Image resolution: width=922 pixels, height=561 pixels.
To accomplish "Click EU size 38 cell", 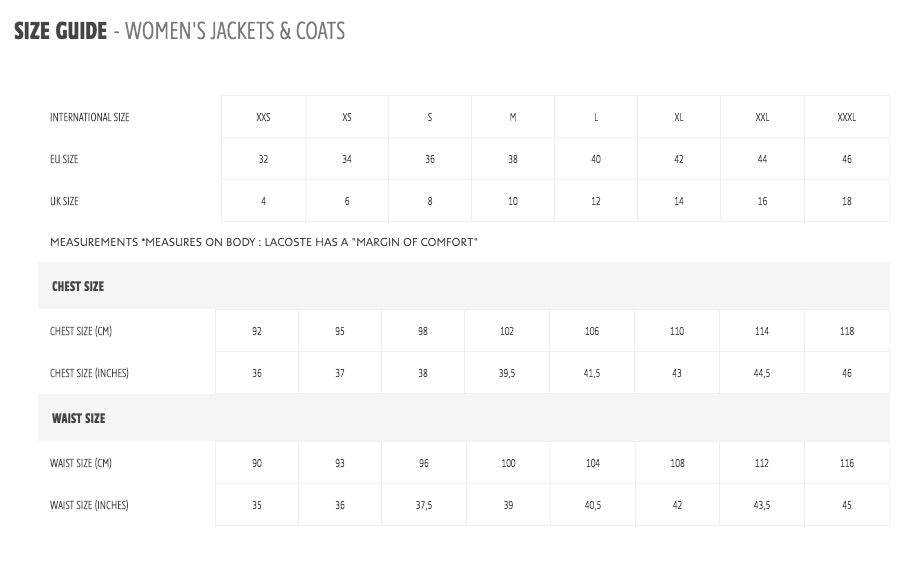I will coord(513,159).
